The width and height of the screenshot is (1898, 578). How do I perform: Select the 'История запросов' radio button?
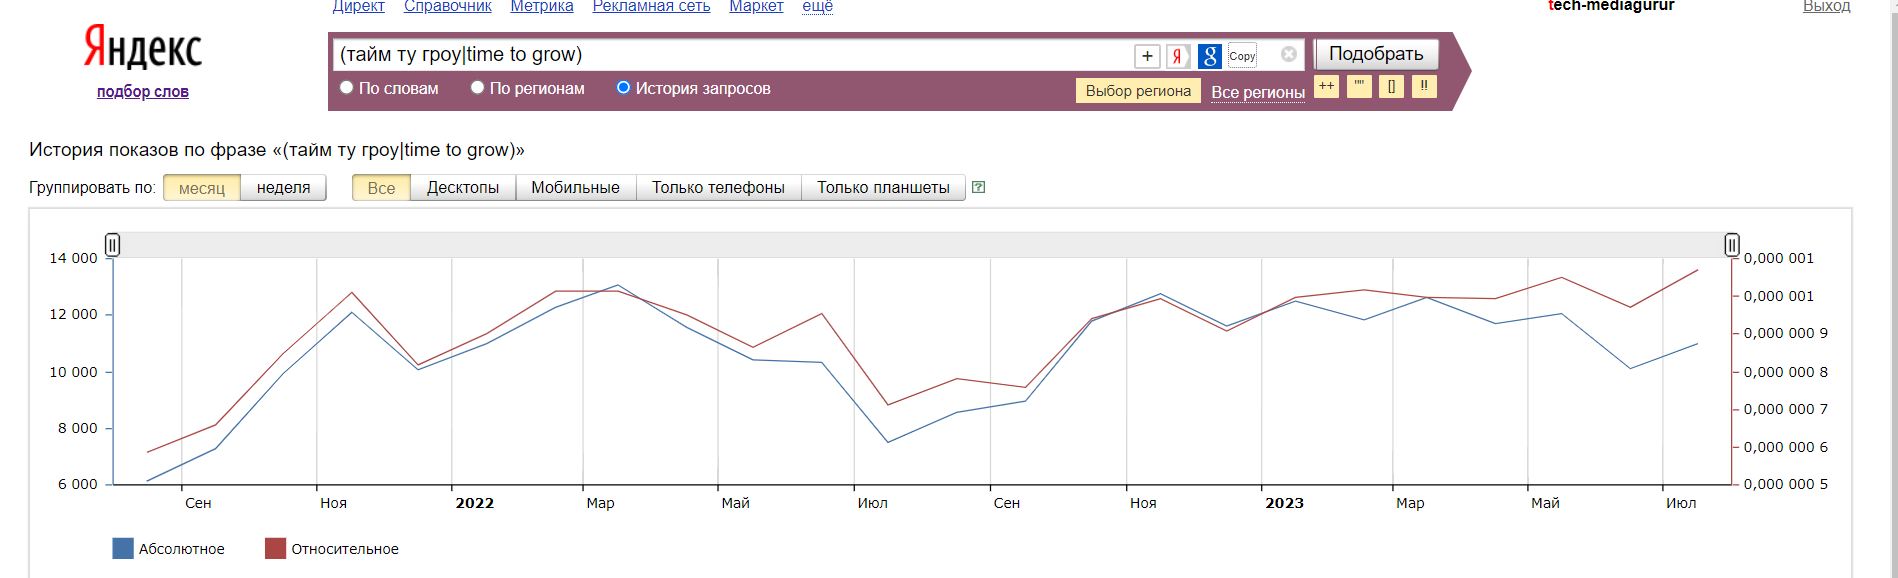pyautogui.click(x=623, y=88)
